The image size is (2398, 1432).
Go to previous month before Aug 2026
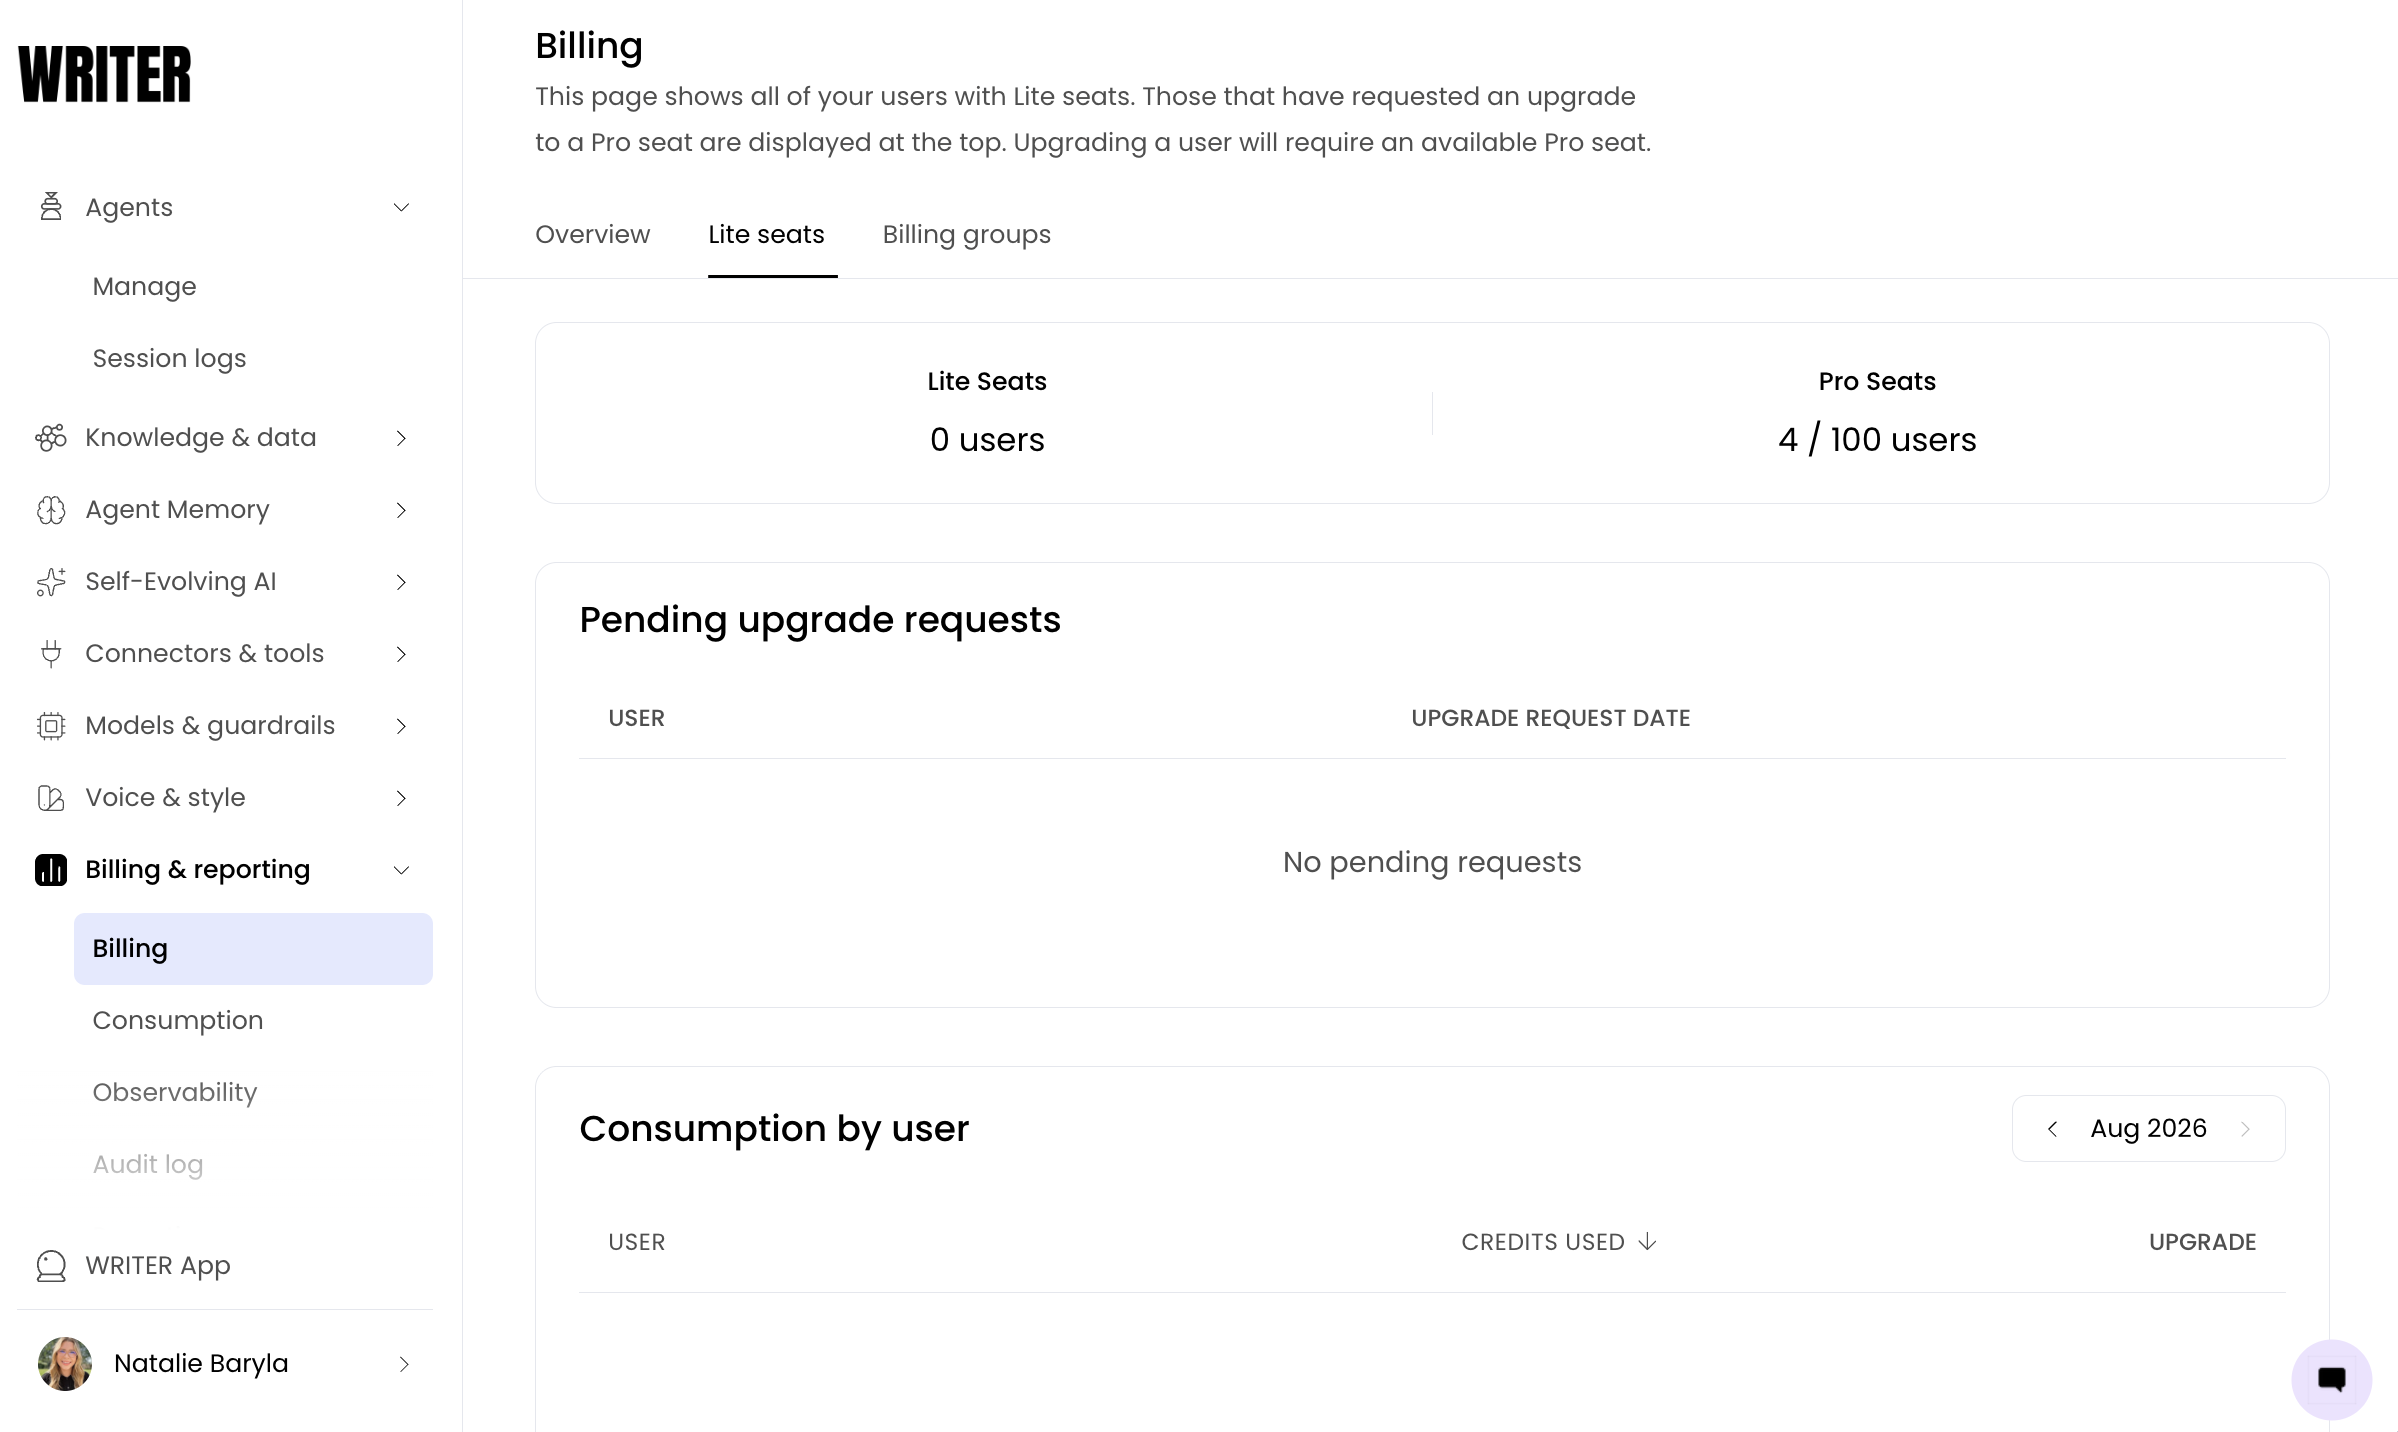pyautogui.click(x=2053, y=1129)
